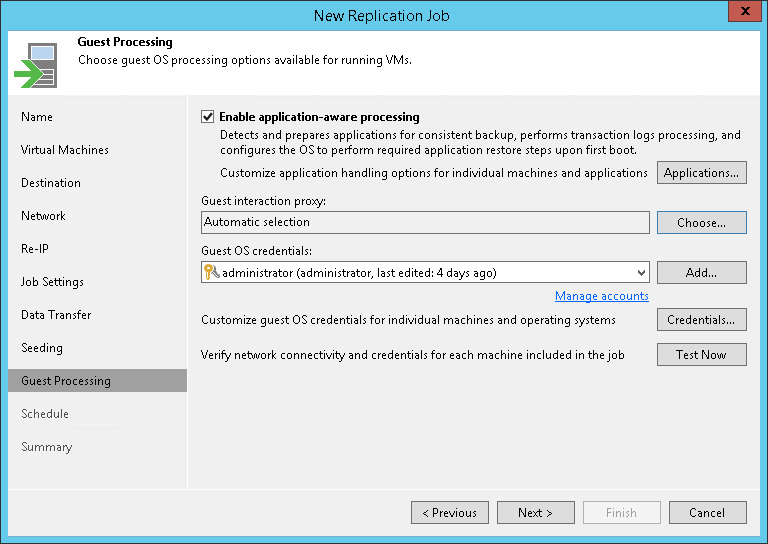The image size is (768, 544).
Task: Click the Guest interaction proxy field
Action: point(425,222)
